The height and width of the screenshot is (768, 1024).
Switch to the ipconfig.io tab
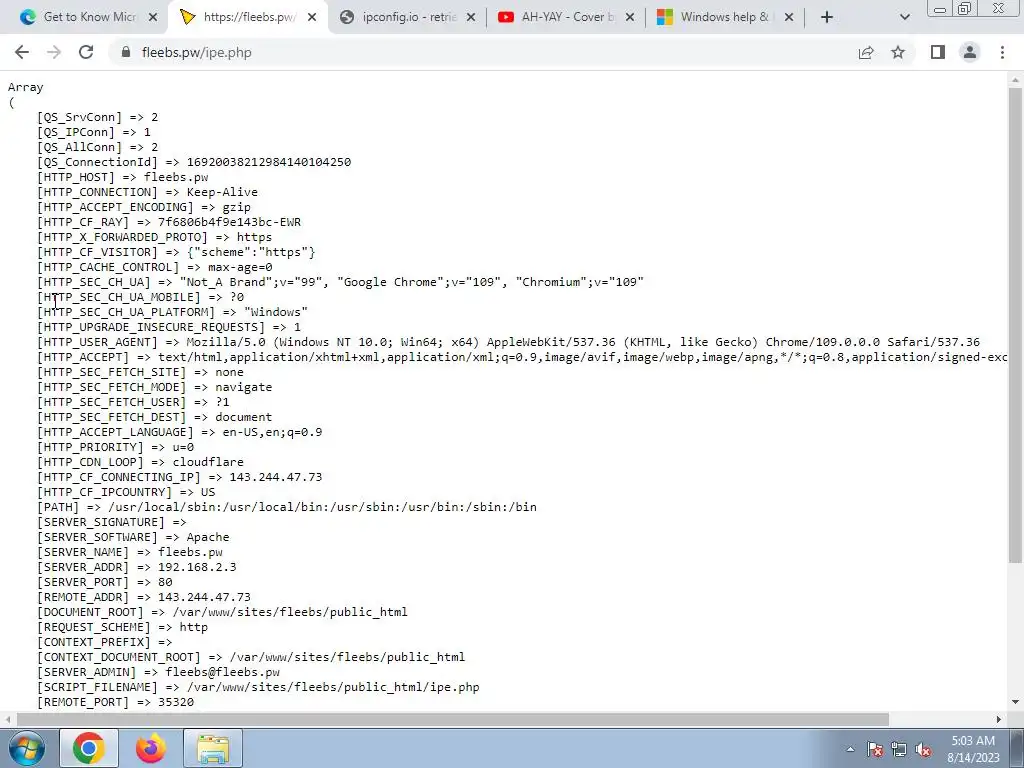(409, 17)
